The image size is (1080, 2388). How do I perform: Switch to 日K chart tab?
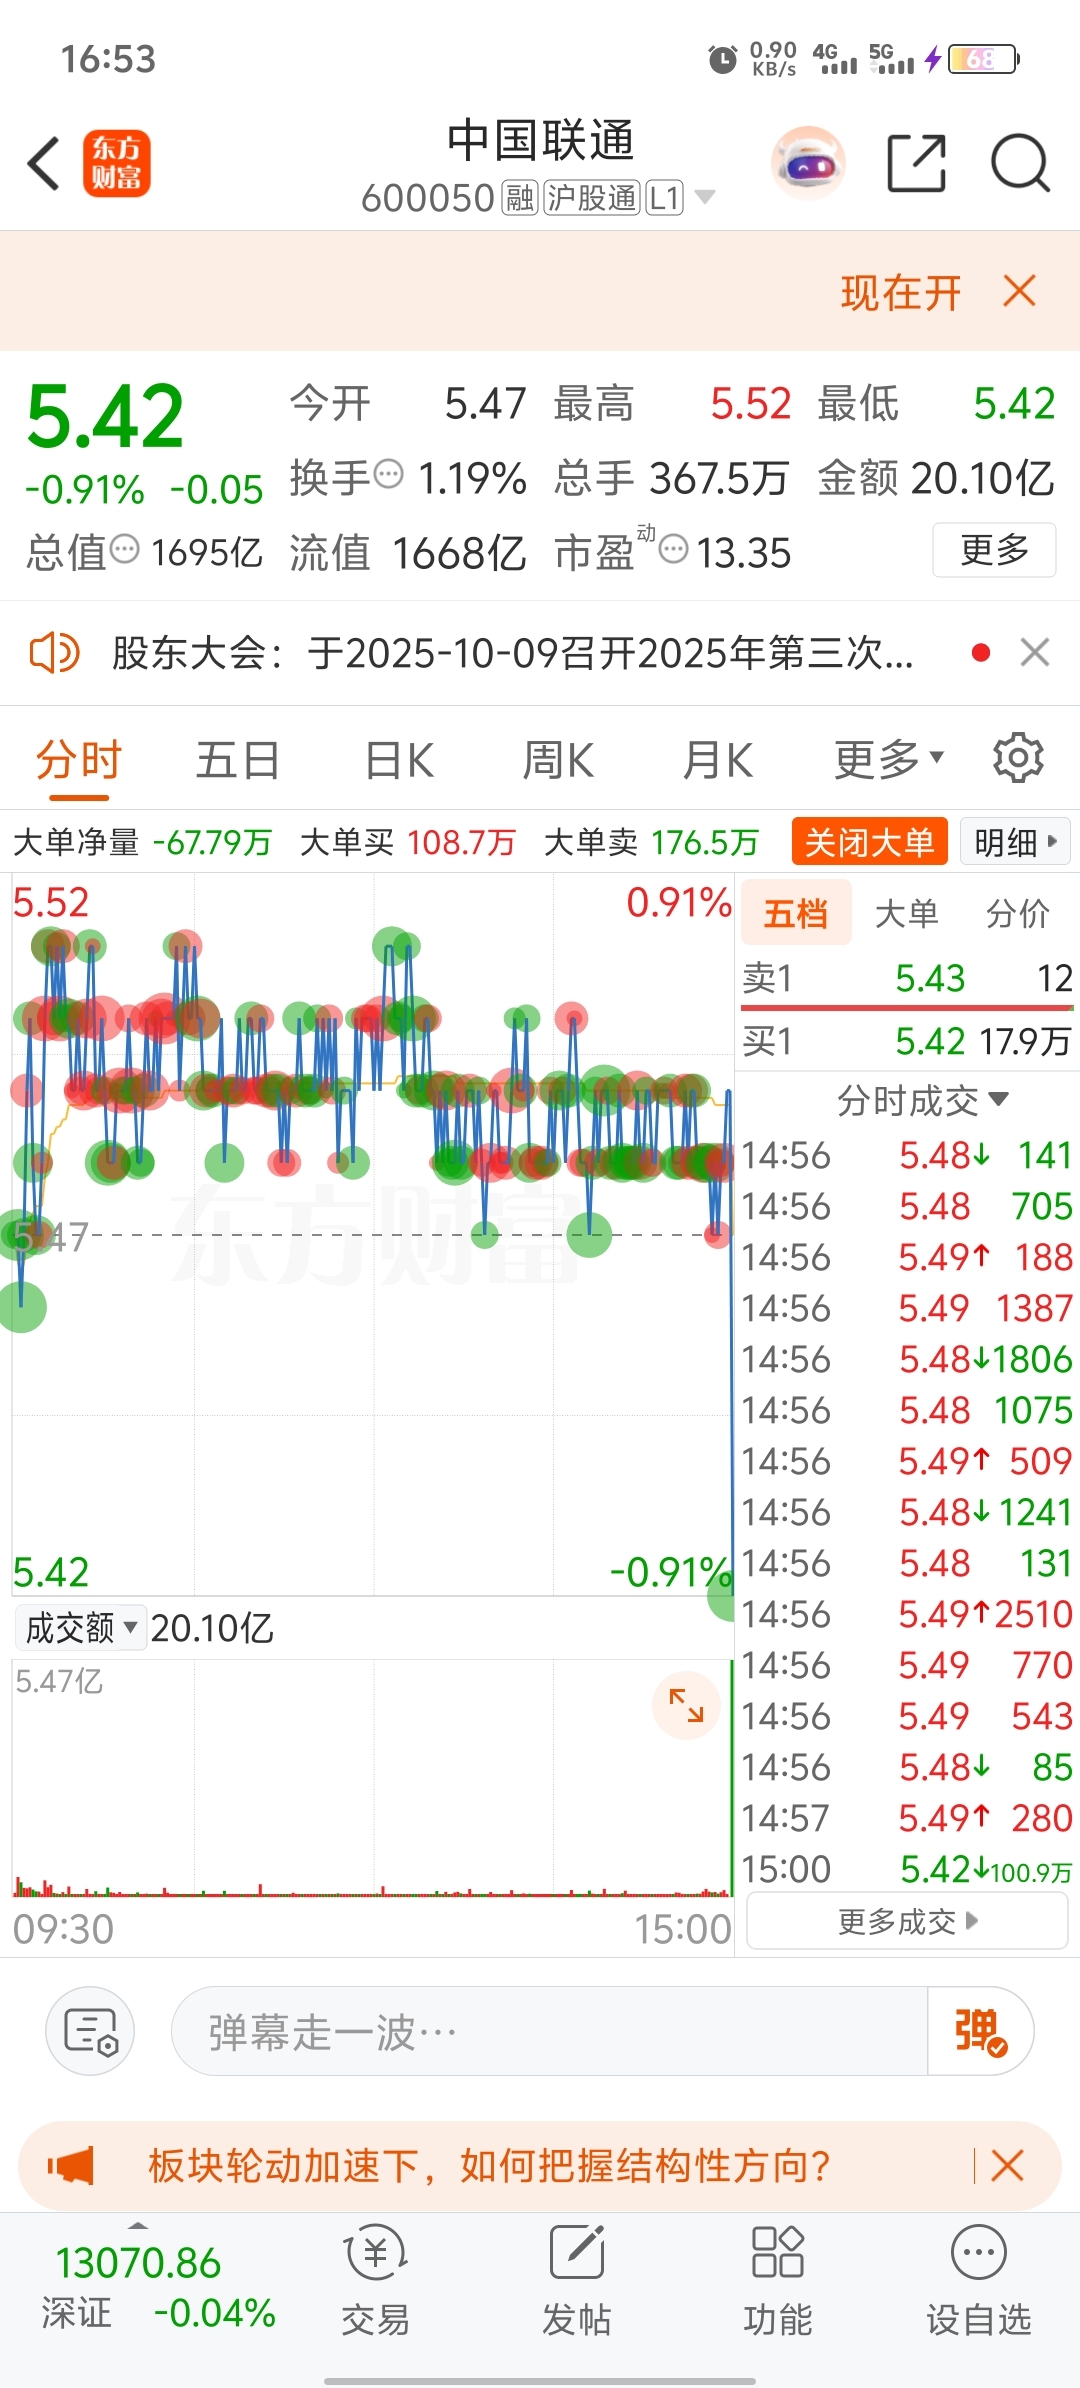coord(399,761)
